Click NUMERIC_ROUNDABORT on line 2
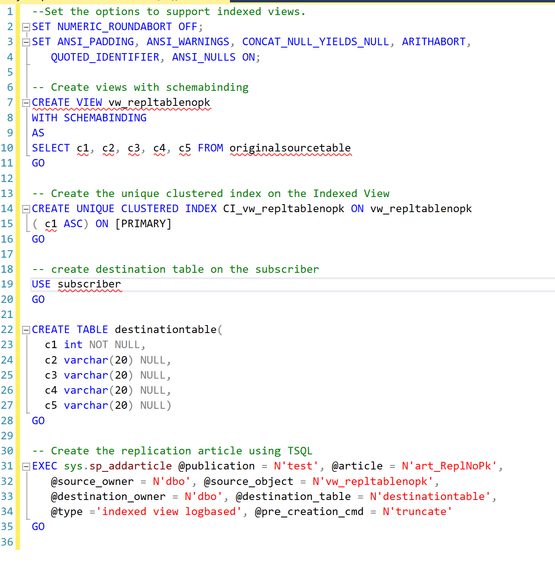 tap(115, 27)
